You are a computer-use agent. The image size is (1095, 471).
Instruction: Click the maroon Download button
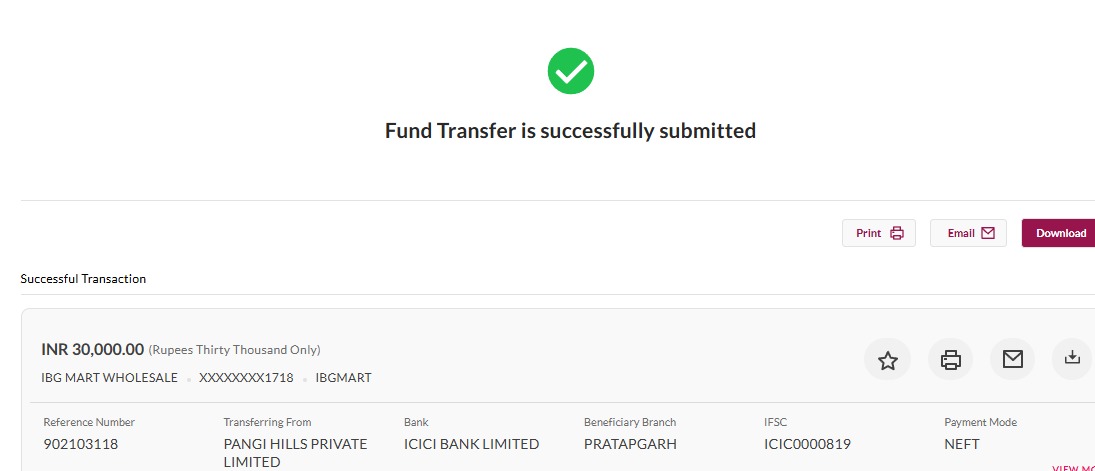pos(1059,233)
